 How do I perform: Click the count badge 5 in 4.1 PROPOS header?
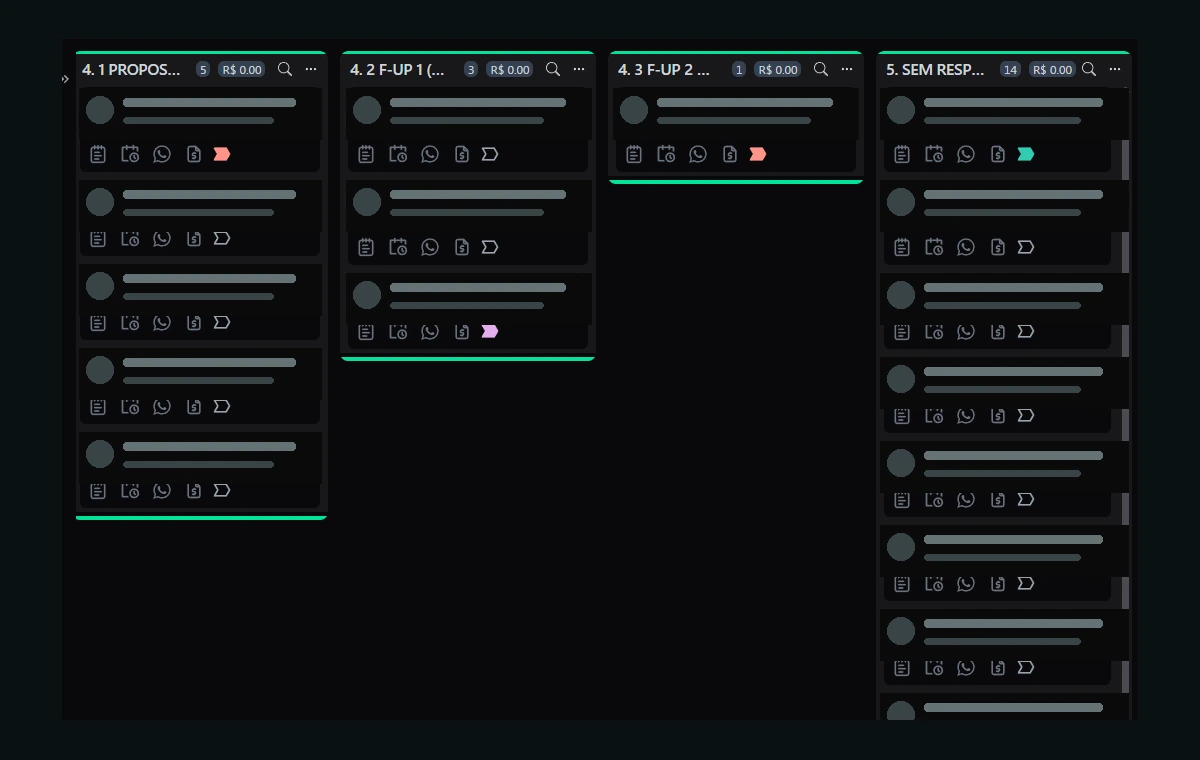coord(203,70)
